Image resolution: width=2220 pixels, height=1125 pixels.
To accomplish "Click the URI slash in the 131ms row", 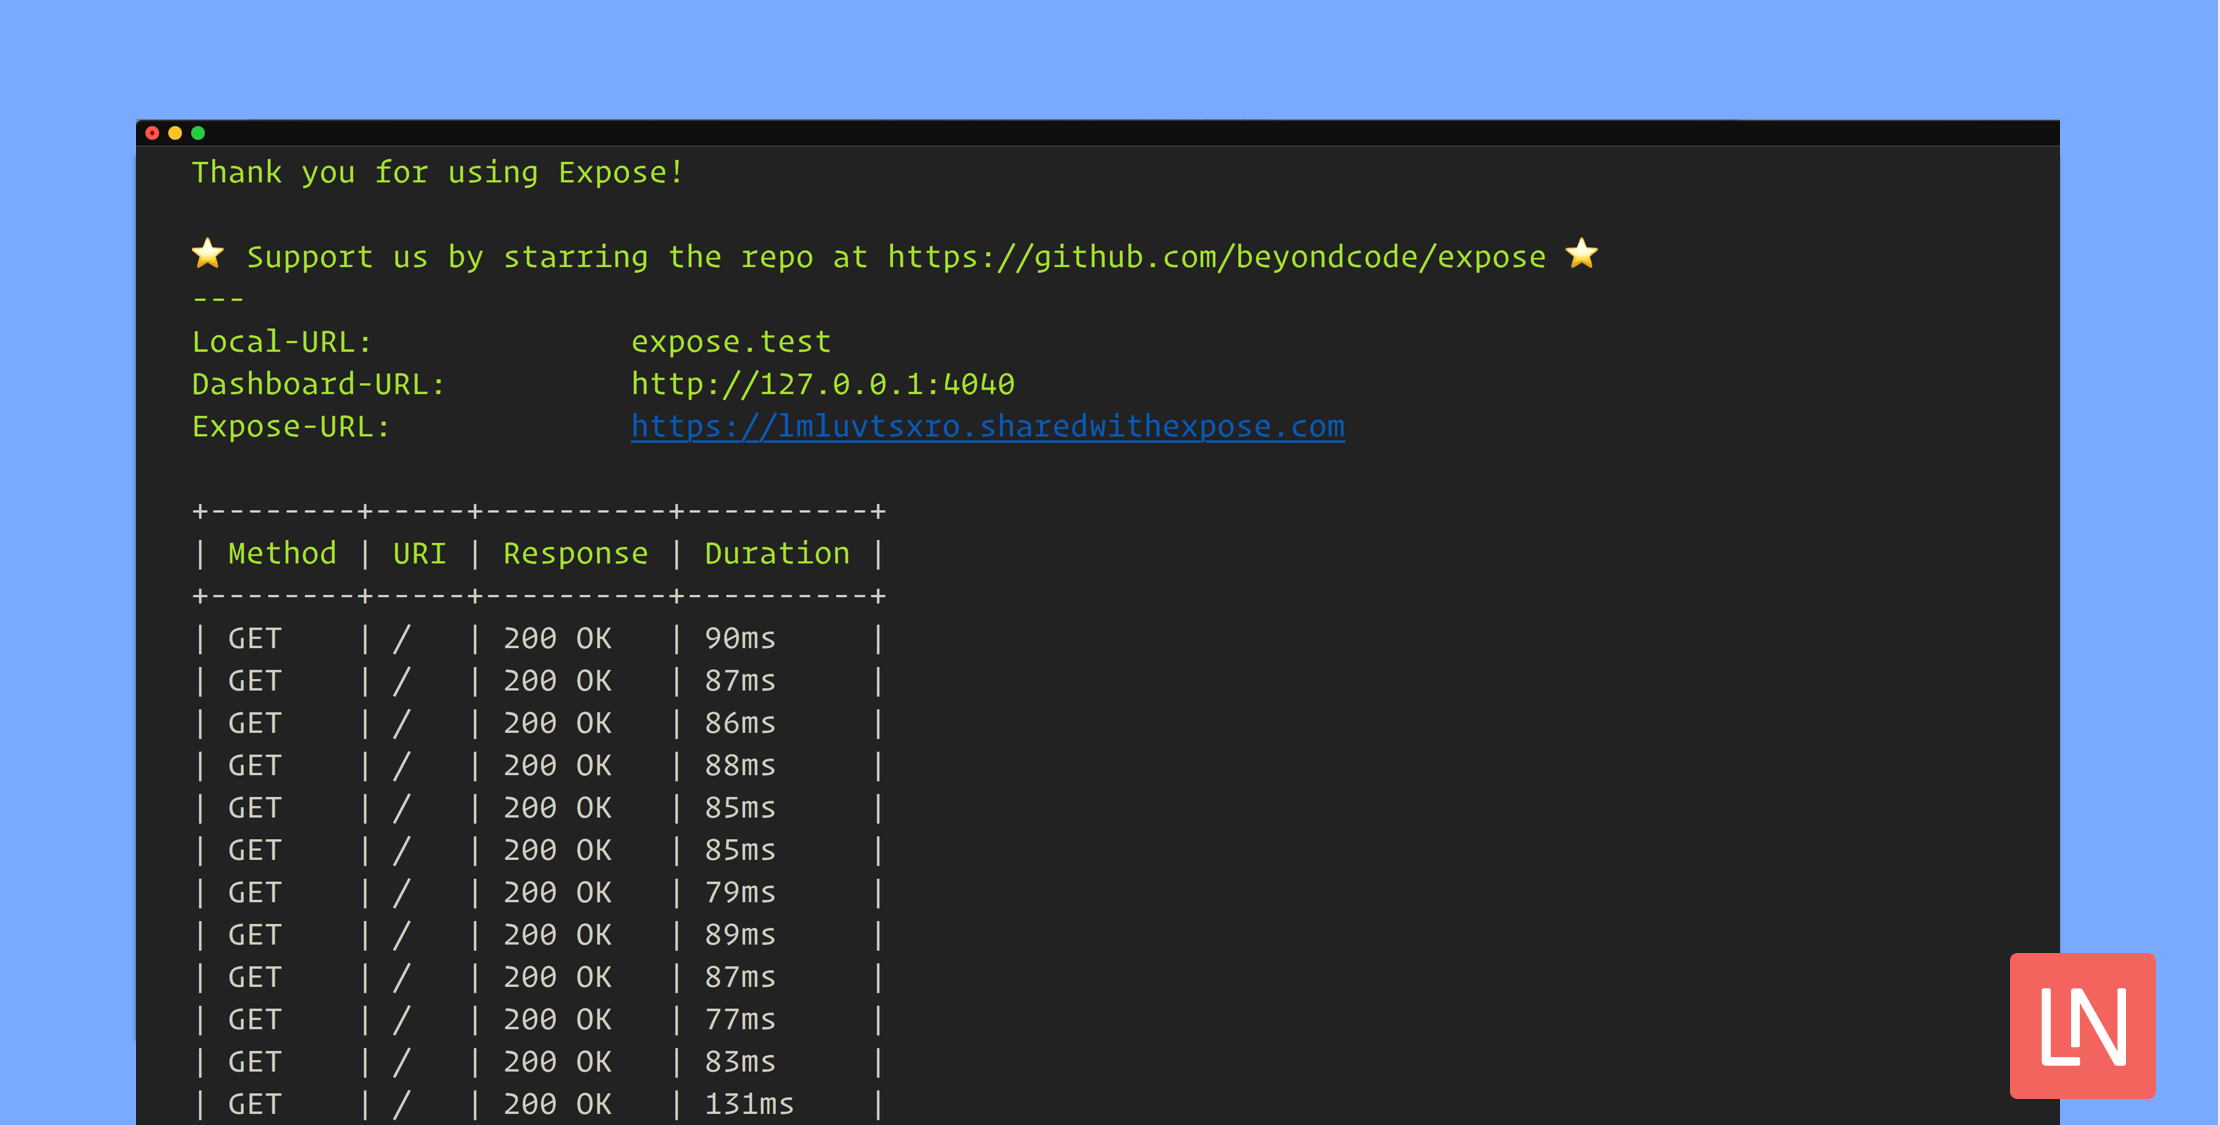I will 402,1104.
